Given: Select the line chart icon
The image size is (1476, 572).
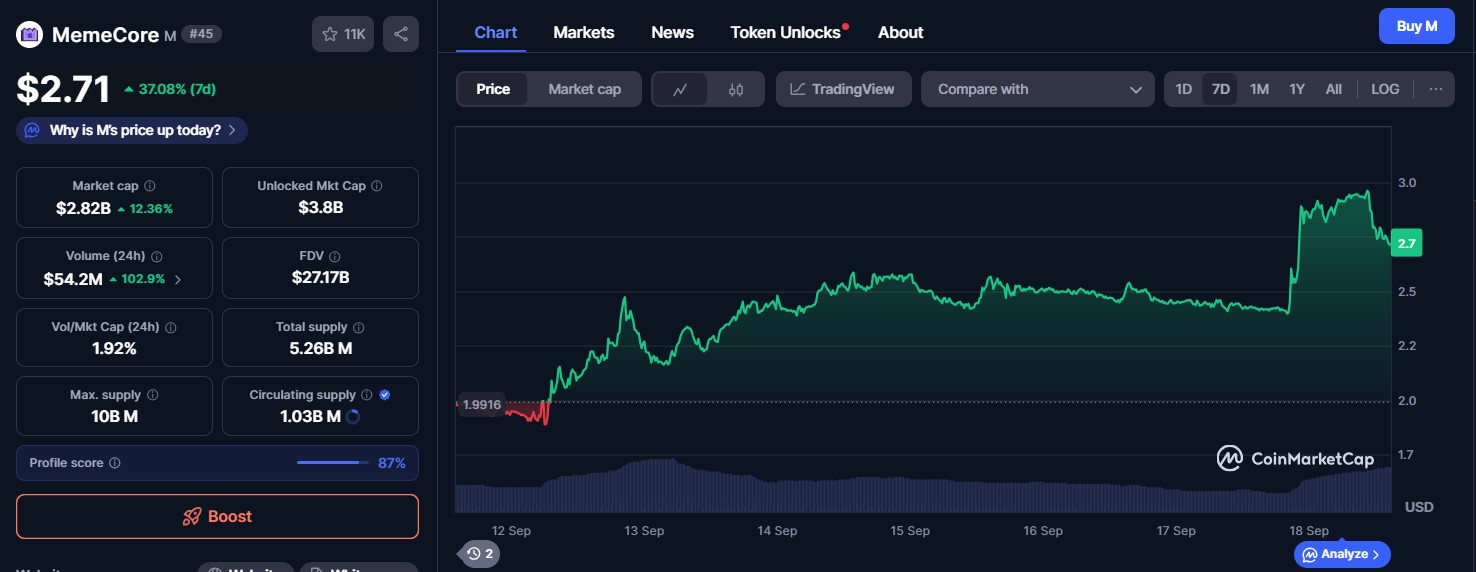Looking at the screenshot, I should coord(680,89).
